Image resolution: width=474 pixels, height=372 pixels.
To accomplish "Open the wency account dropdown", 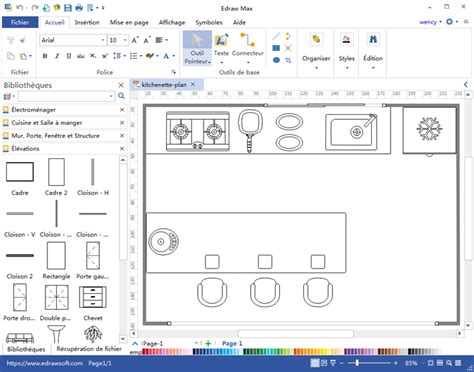I will (440, 22).
